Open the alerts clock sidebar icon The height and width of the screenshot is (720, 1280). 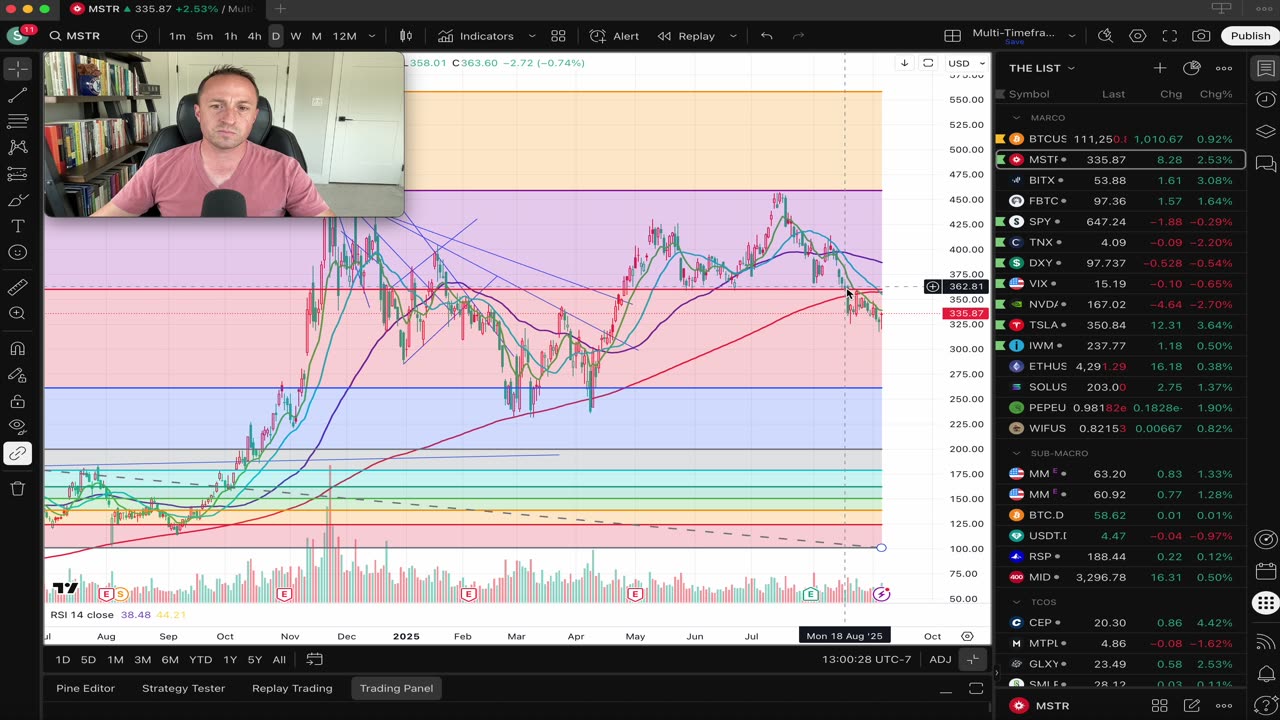tap(1265, 100)
